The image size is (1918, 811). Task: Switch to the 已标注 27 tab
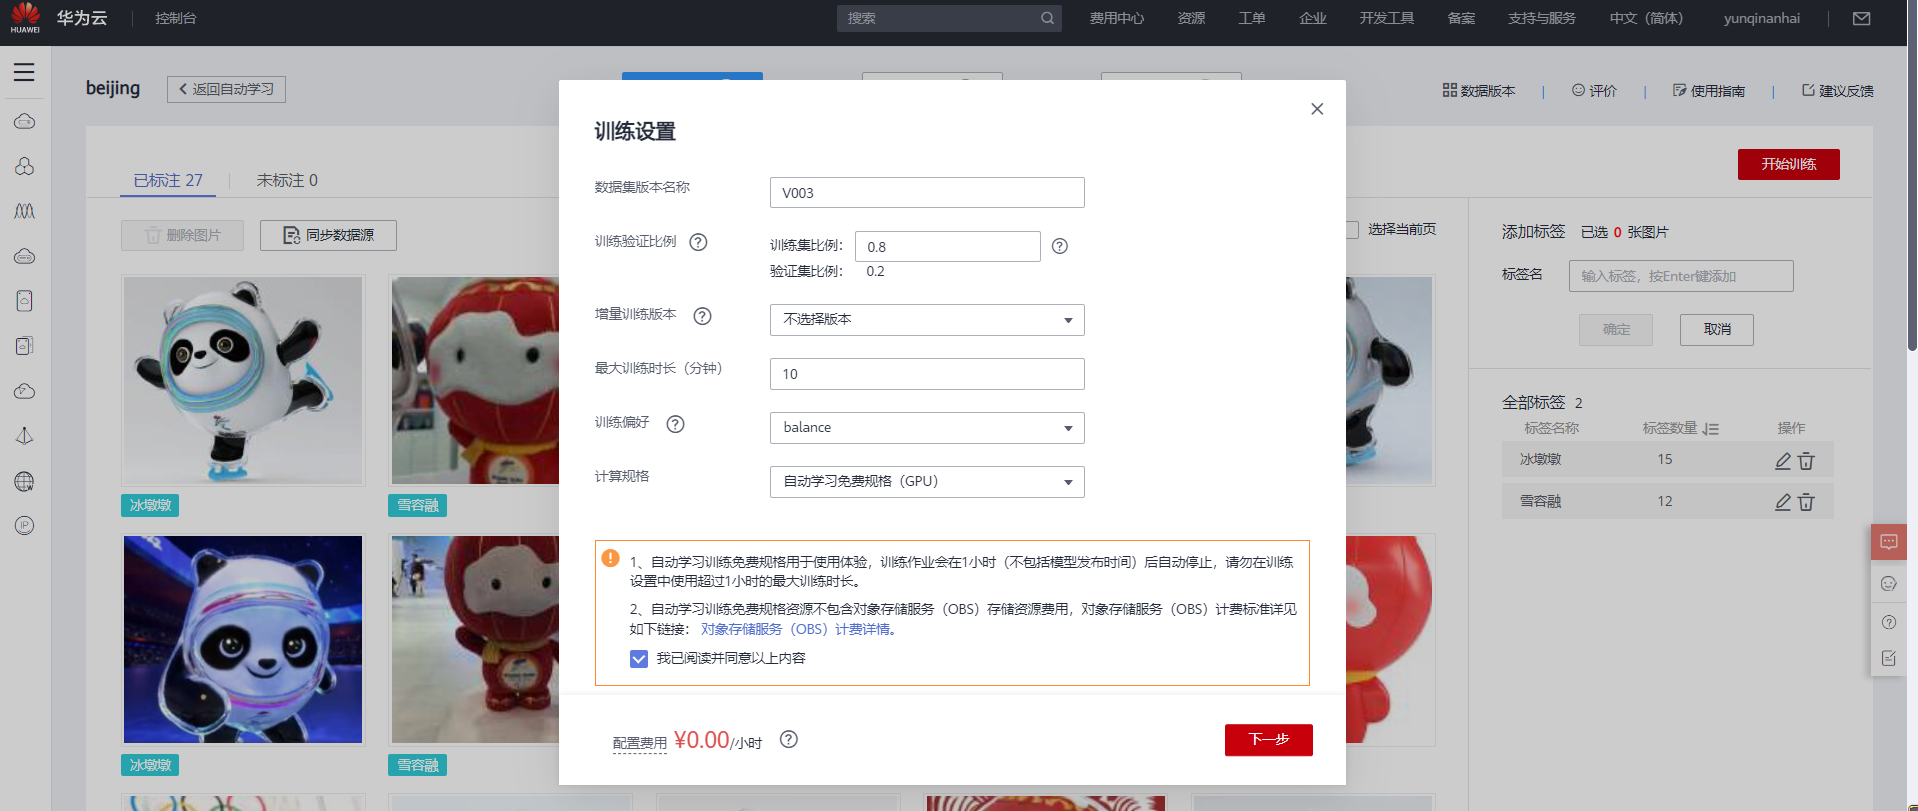168,180
